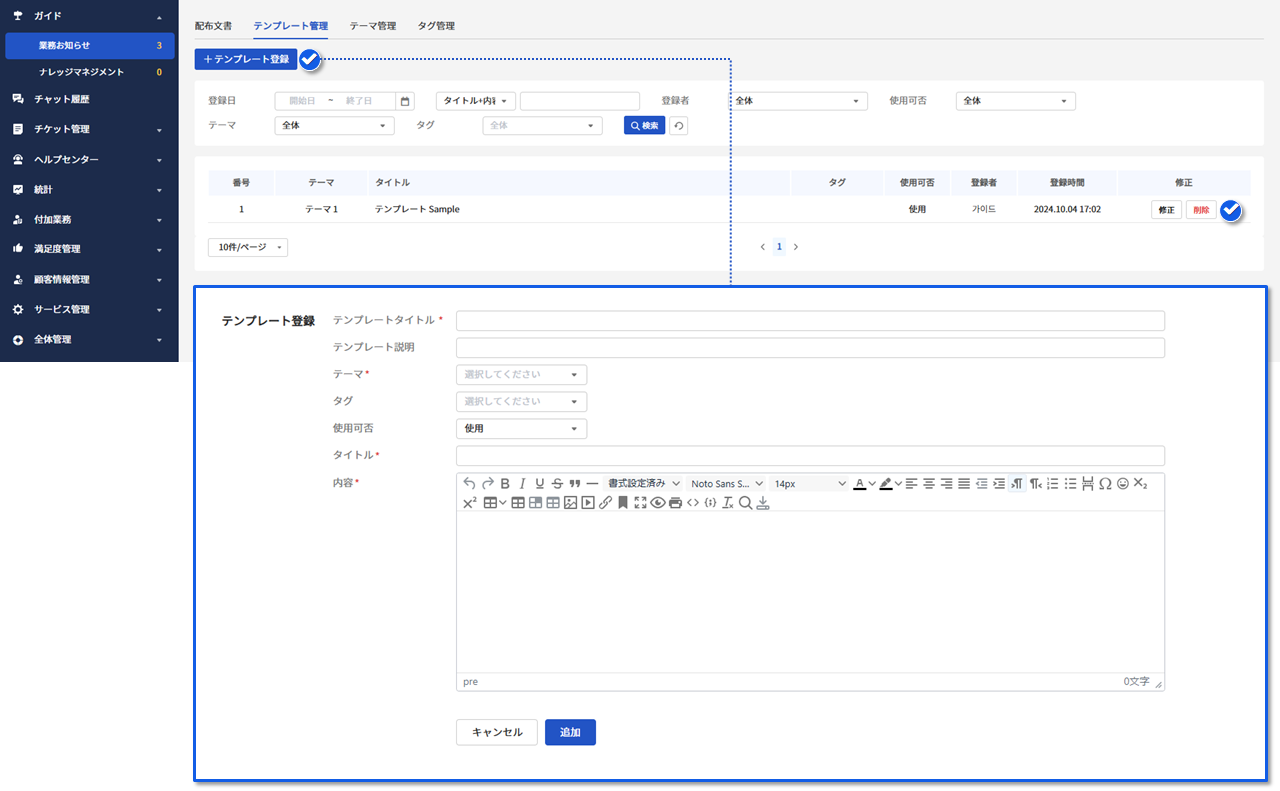Toggle source code view in editor
Viewport: 1280px width, 791px height.
[x=692, y=503]
